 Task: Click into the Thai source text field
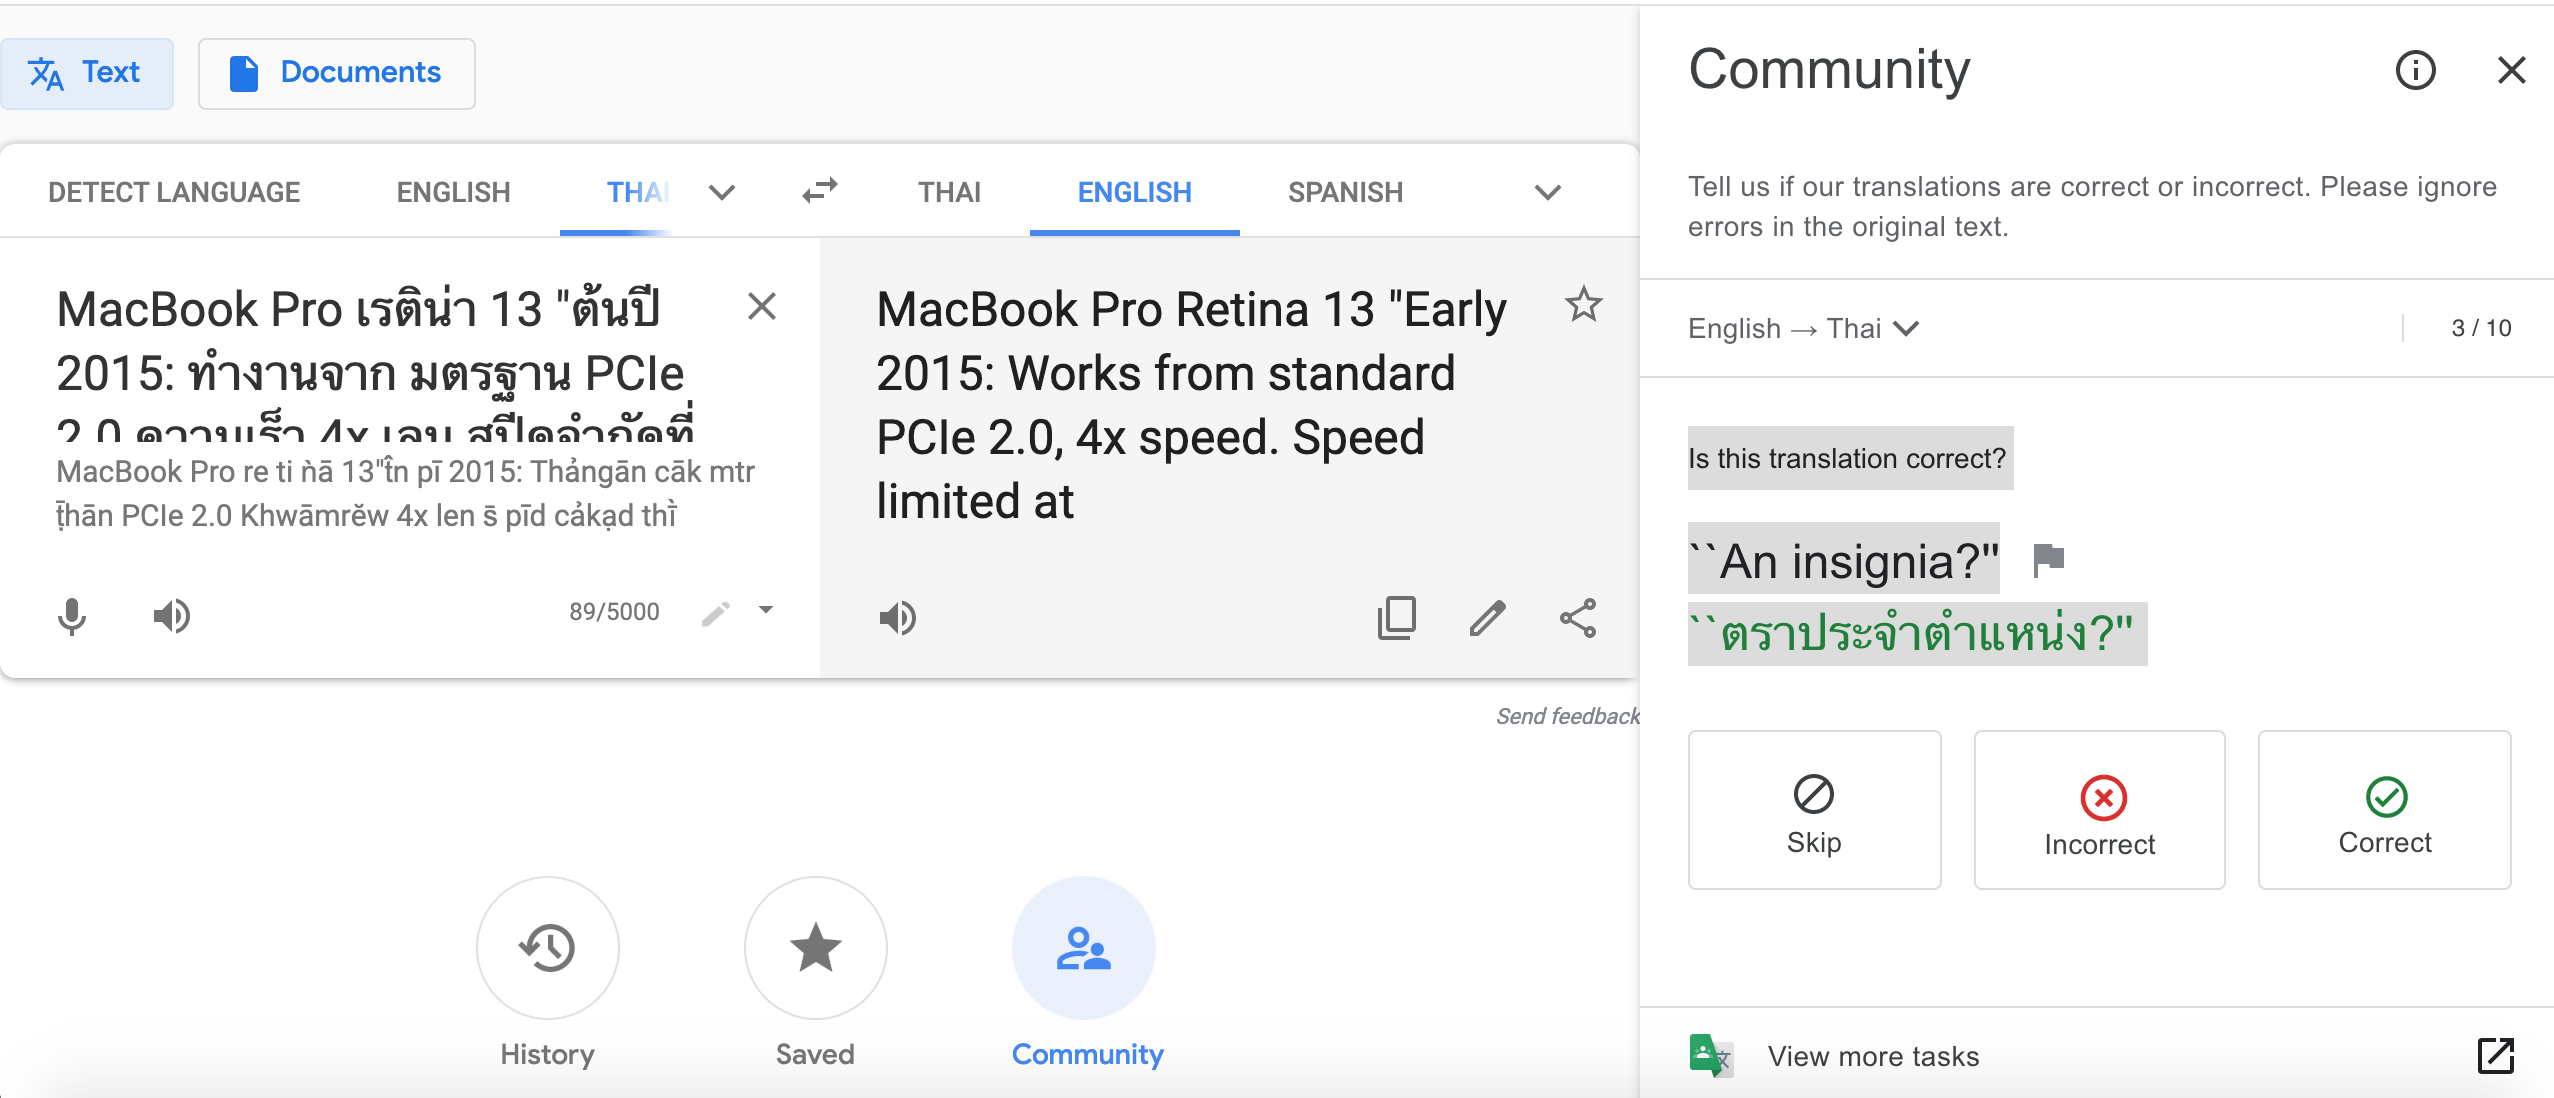click(376, 364)
